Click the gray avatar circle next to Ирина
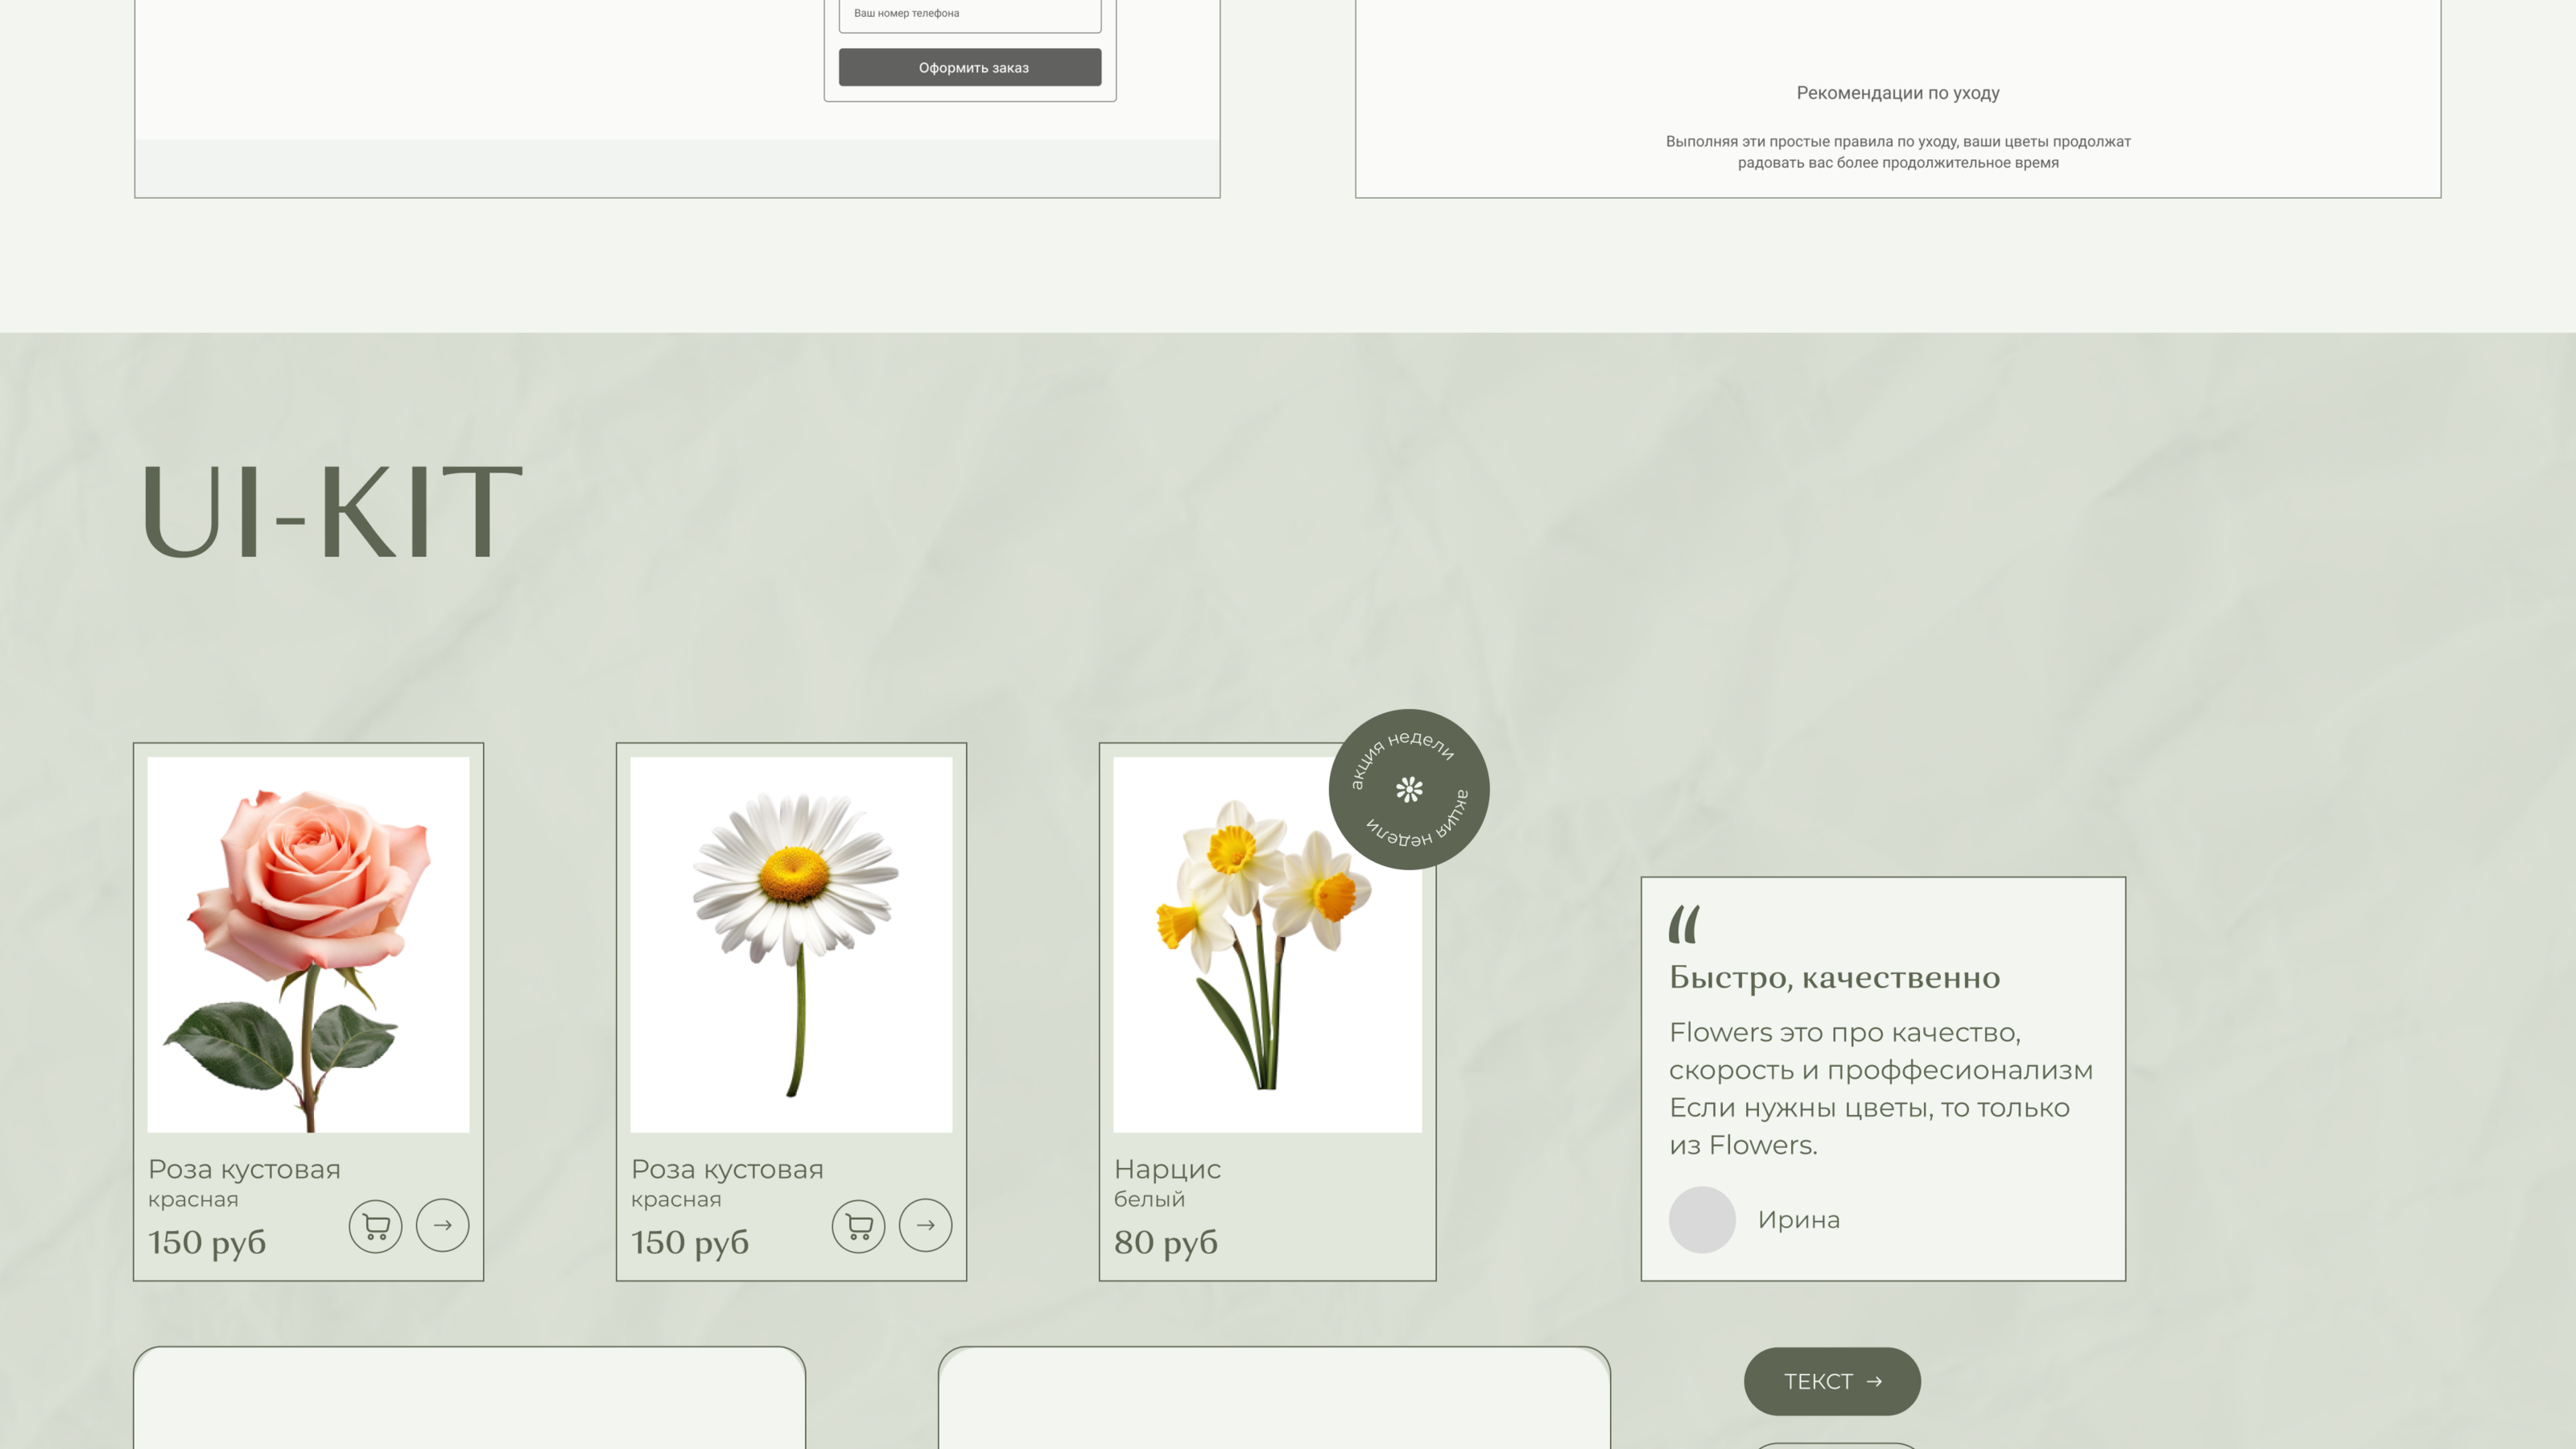This screenshot has height=1449, width=2576. (1702, 1219)
